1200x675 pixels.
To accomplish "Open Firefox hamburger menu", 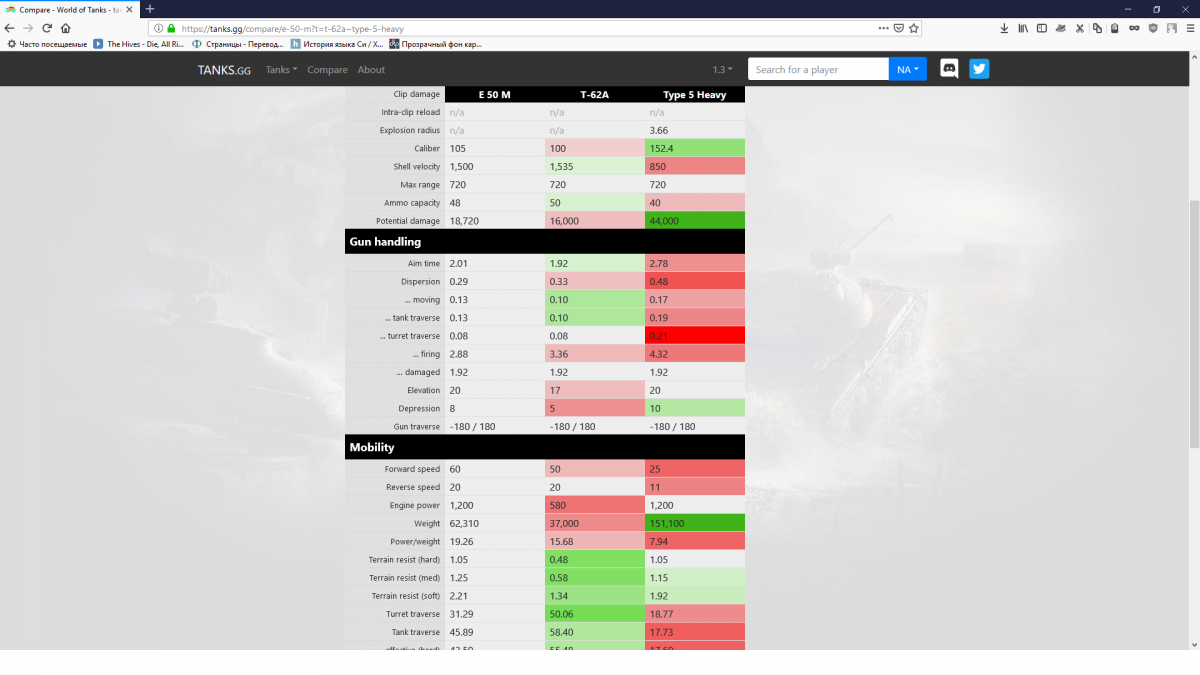I will 1189,28.
